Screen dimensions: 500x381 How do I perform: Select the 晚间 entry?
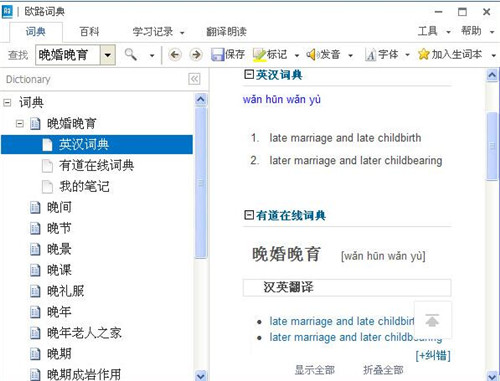59,207
